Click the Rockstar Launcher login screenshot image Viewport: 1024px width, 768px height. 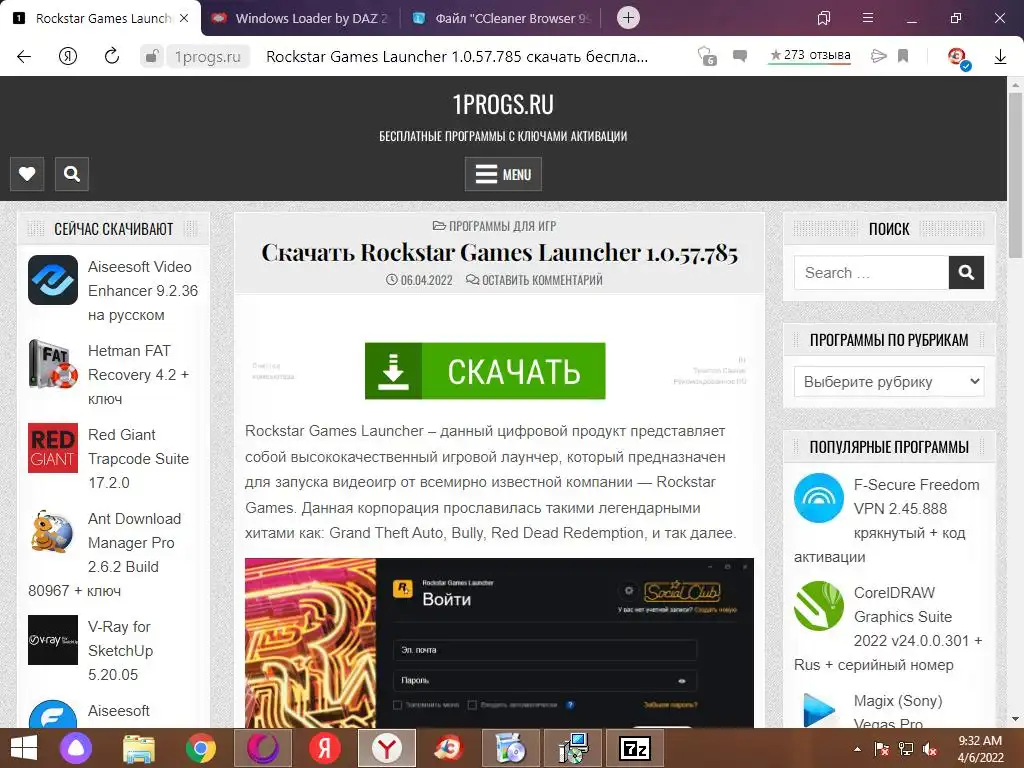point(499,643)
